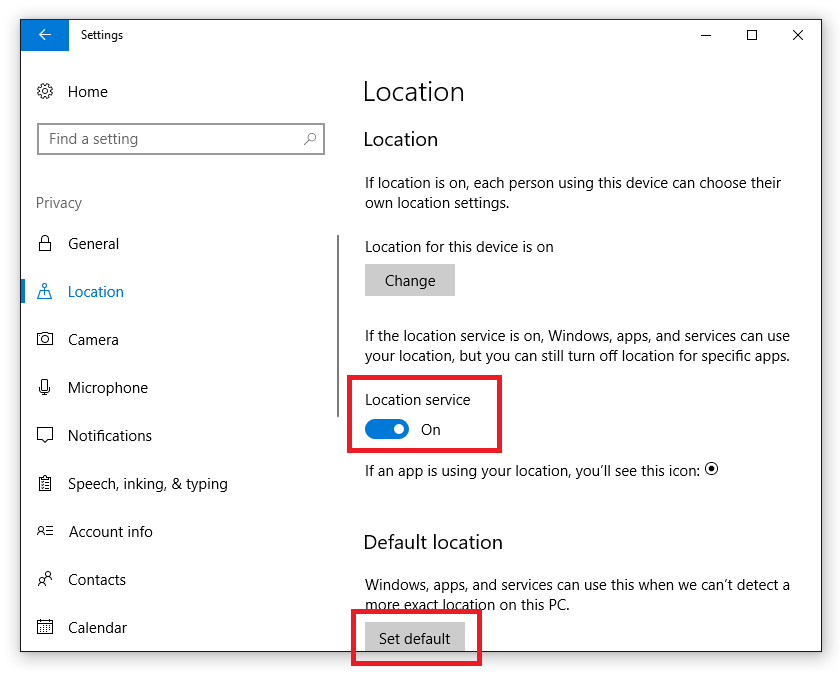Open the Account info page
840x676 pixels.
click(110, 531)
